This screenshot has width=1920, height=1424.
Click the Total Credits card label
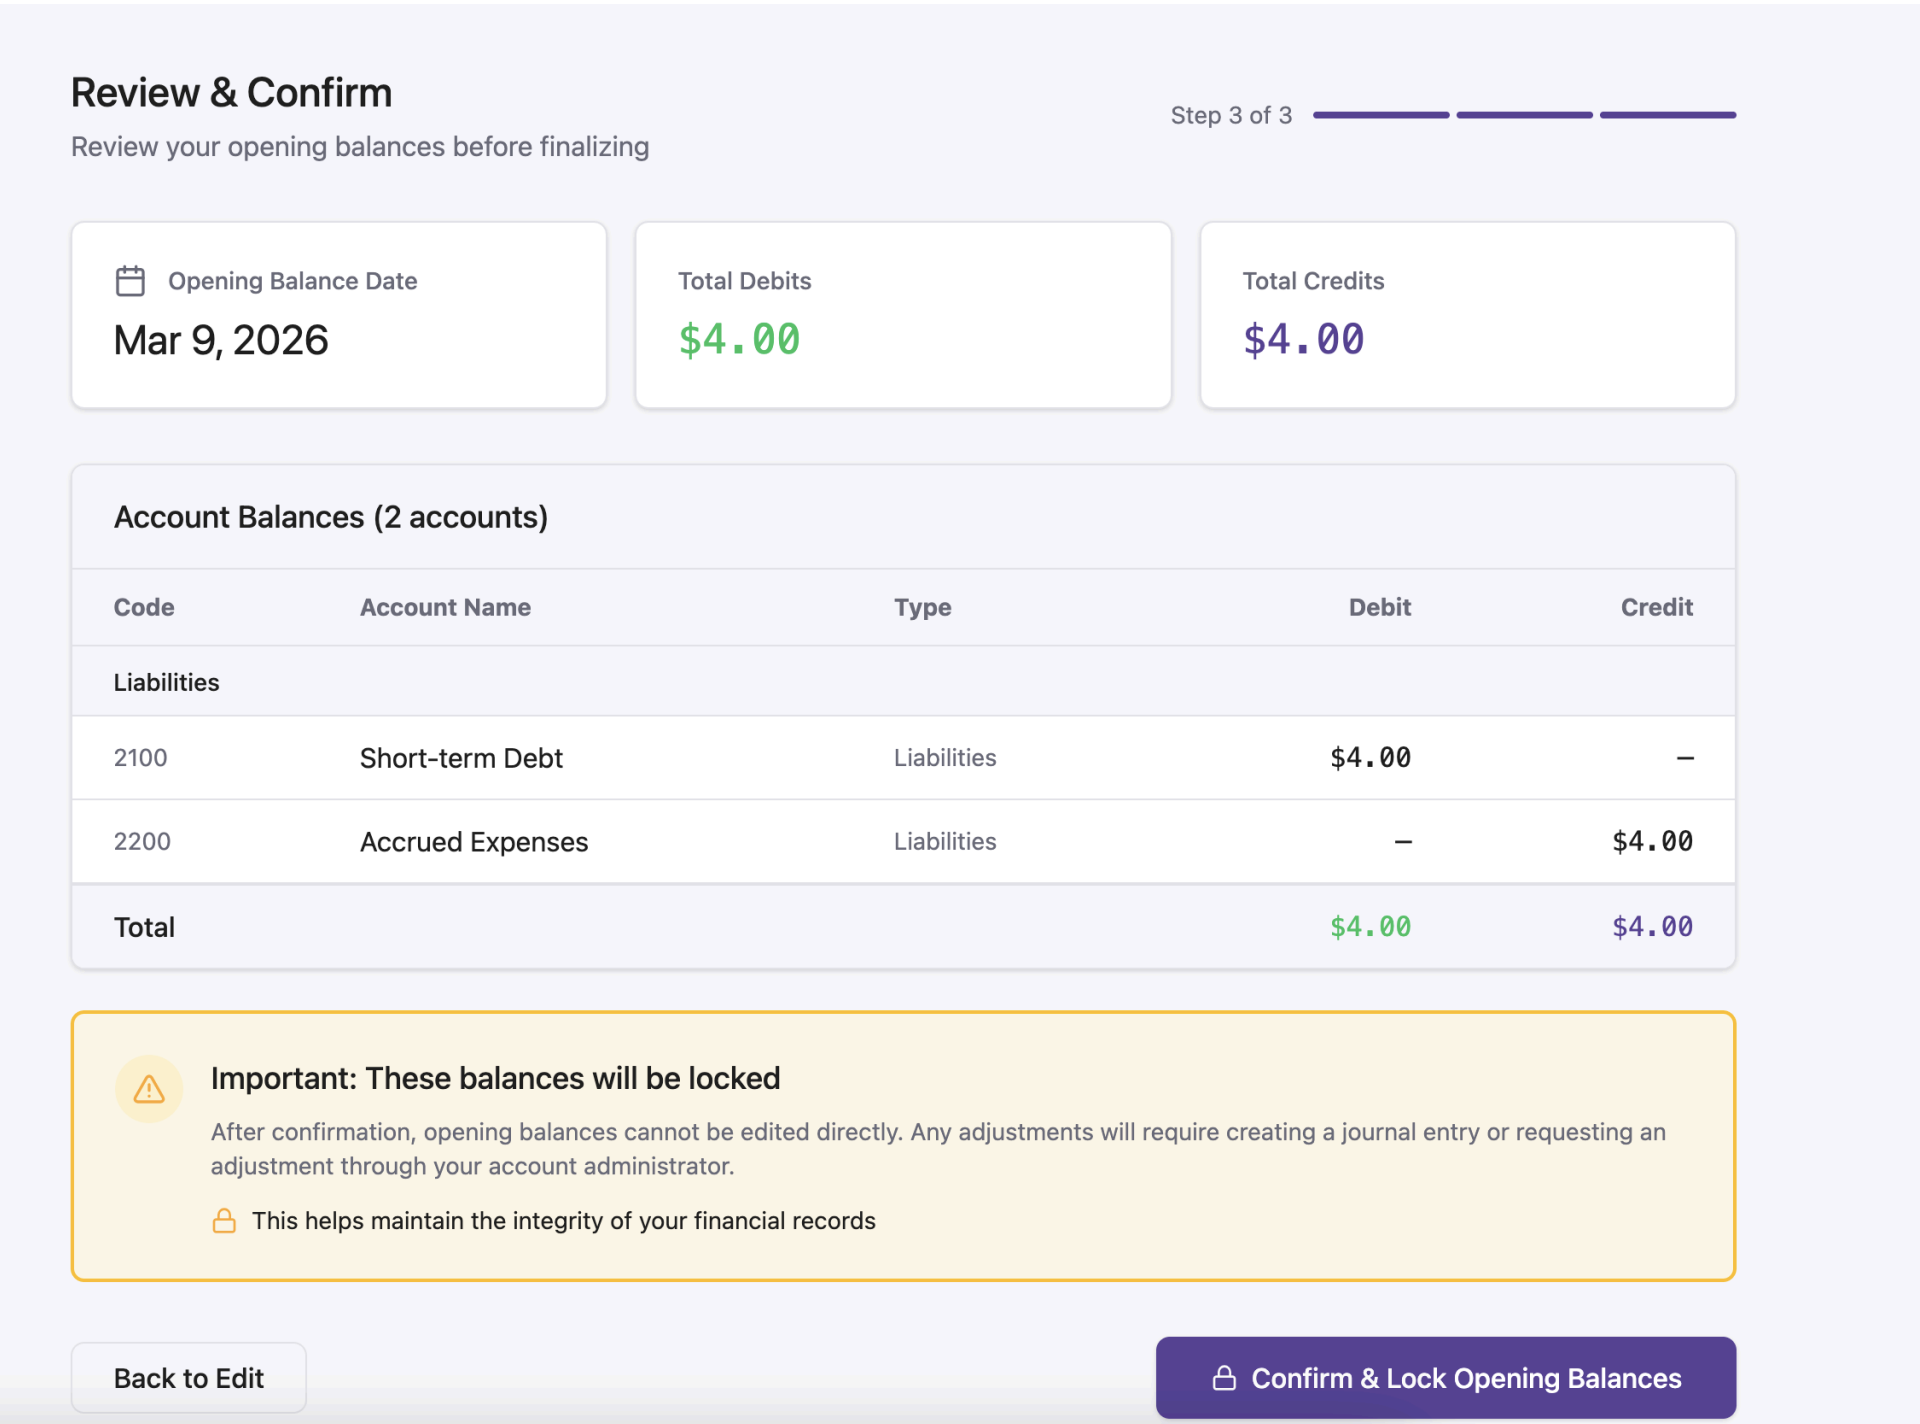[1313, 281]
